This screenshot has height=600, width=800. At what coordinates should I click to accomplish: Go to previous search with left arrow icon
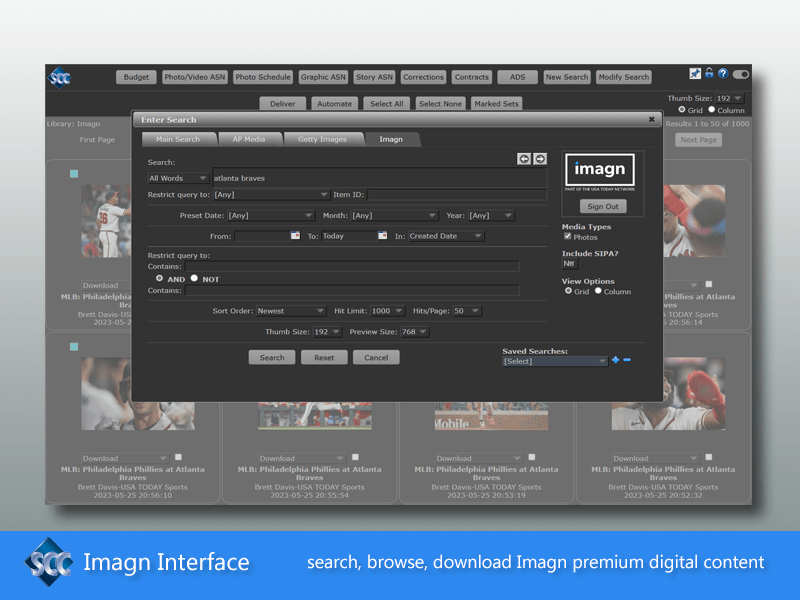523,159
